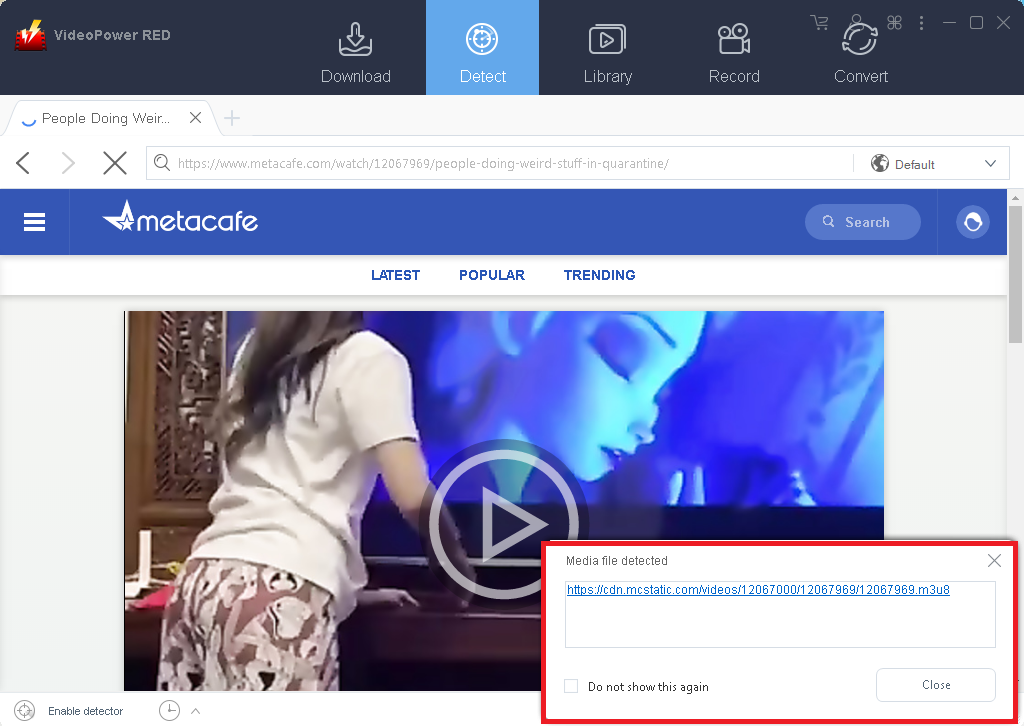
Task: Open the Download tab
Action: click(x=355, y=50)
